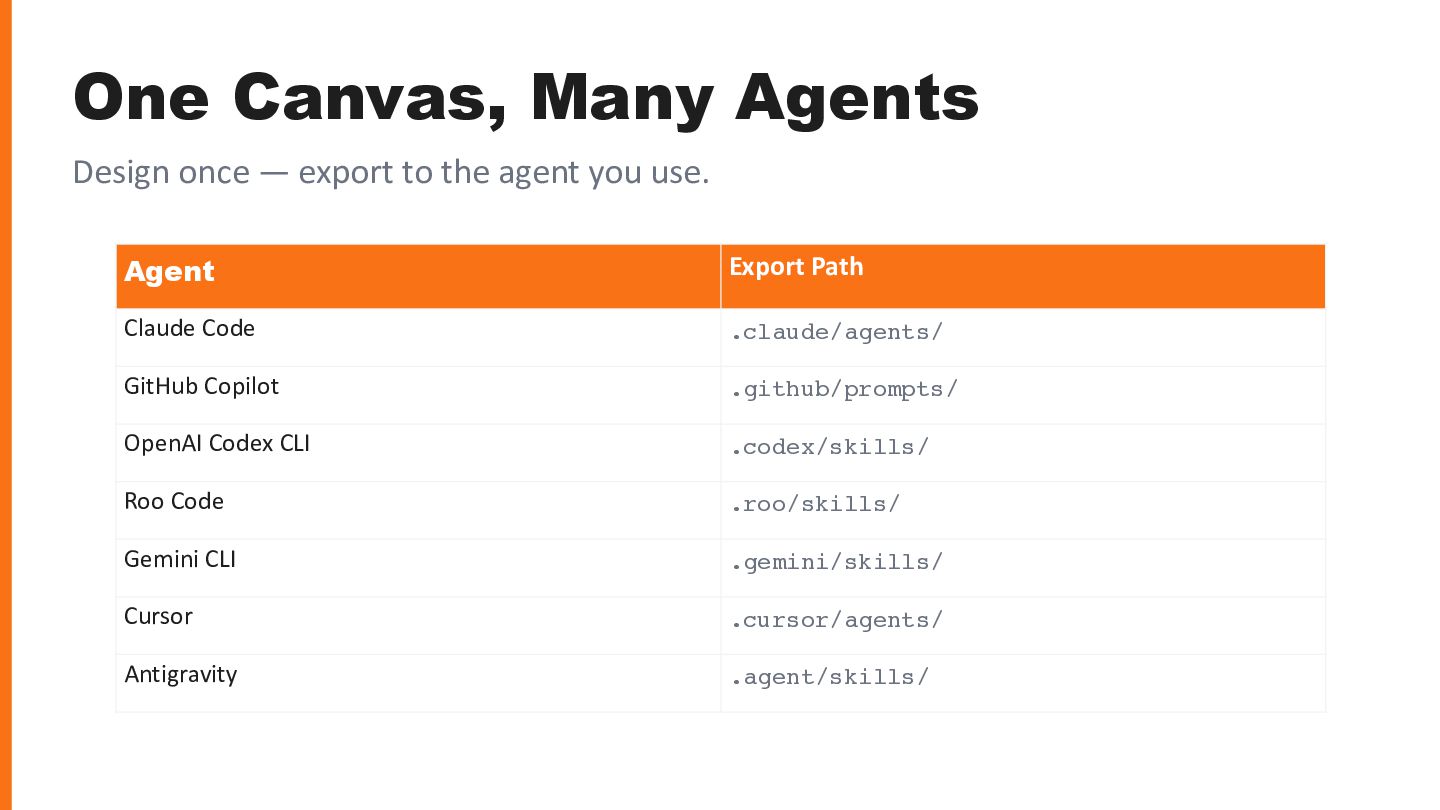The width and height of the screenshot is (1440, 810).
Task: Click the ".gemini/skills/" path cell
Action: pyautogui.click(x=836, y=562)
